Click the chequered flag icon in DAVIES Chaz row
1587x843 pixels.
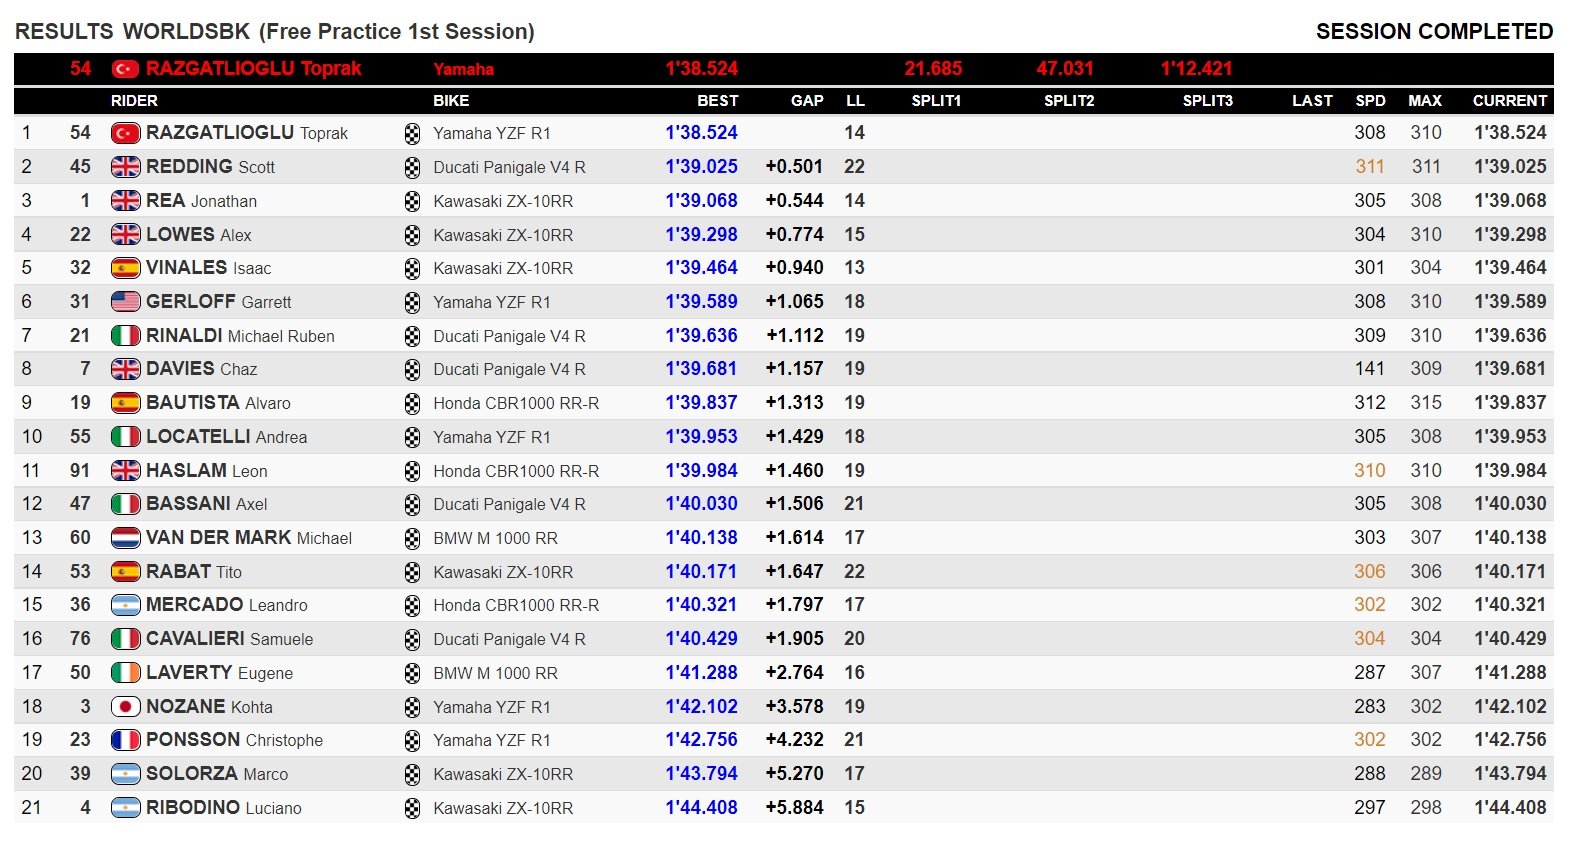coord(412,370)
